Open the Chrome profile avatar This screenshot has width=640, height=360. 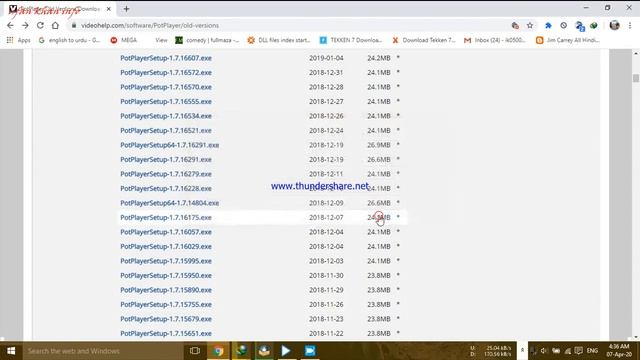pyautogui.click(x=614, y=25)
